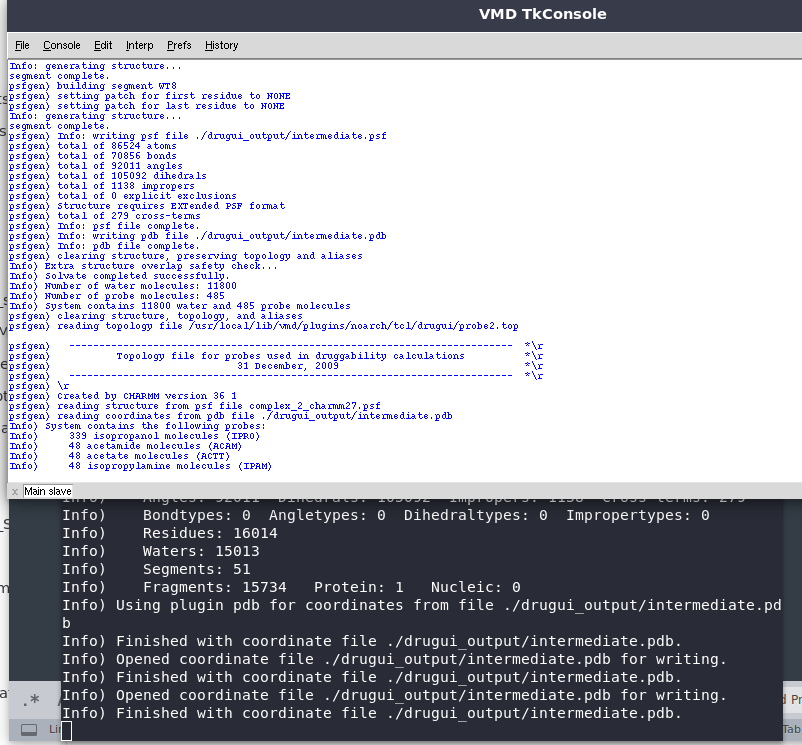The image size is (802, 745).
Task: Click line 'total of 105092 dihedrals'
Action: (x=108, y=176)
